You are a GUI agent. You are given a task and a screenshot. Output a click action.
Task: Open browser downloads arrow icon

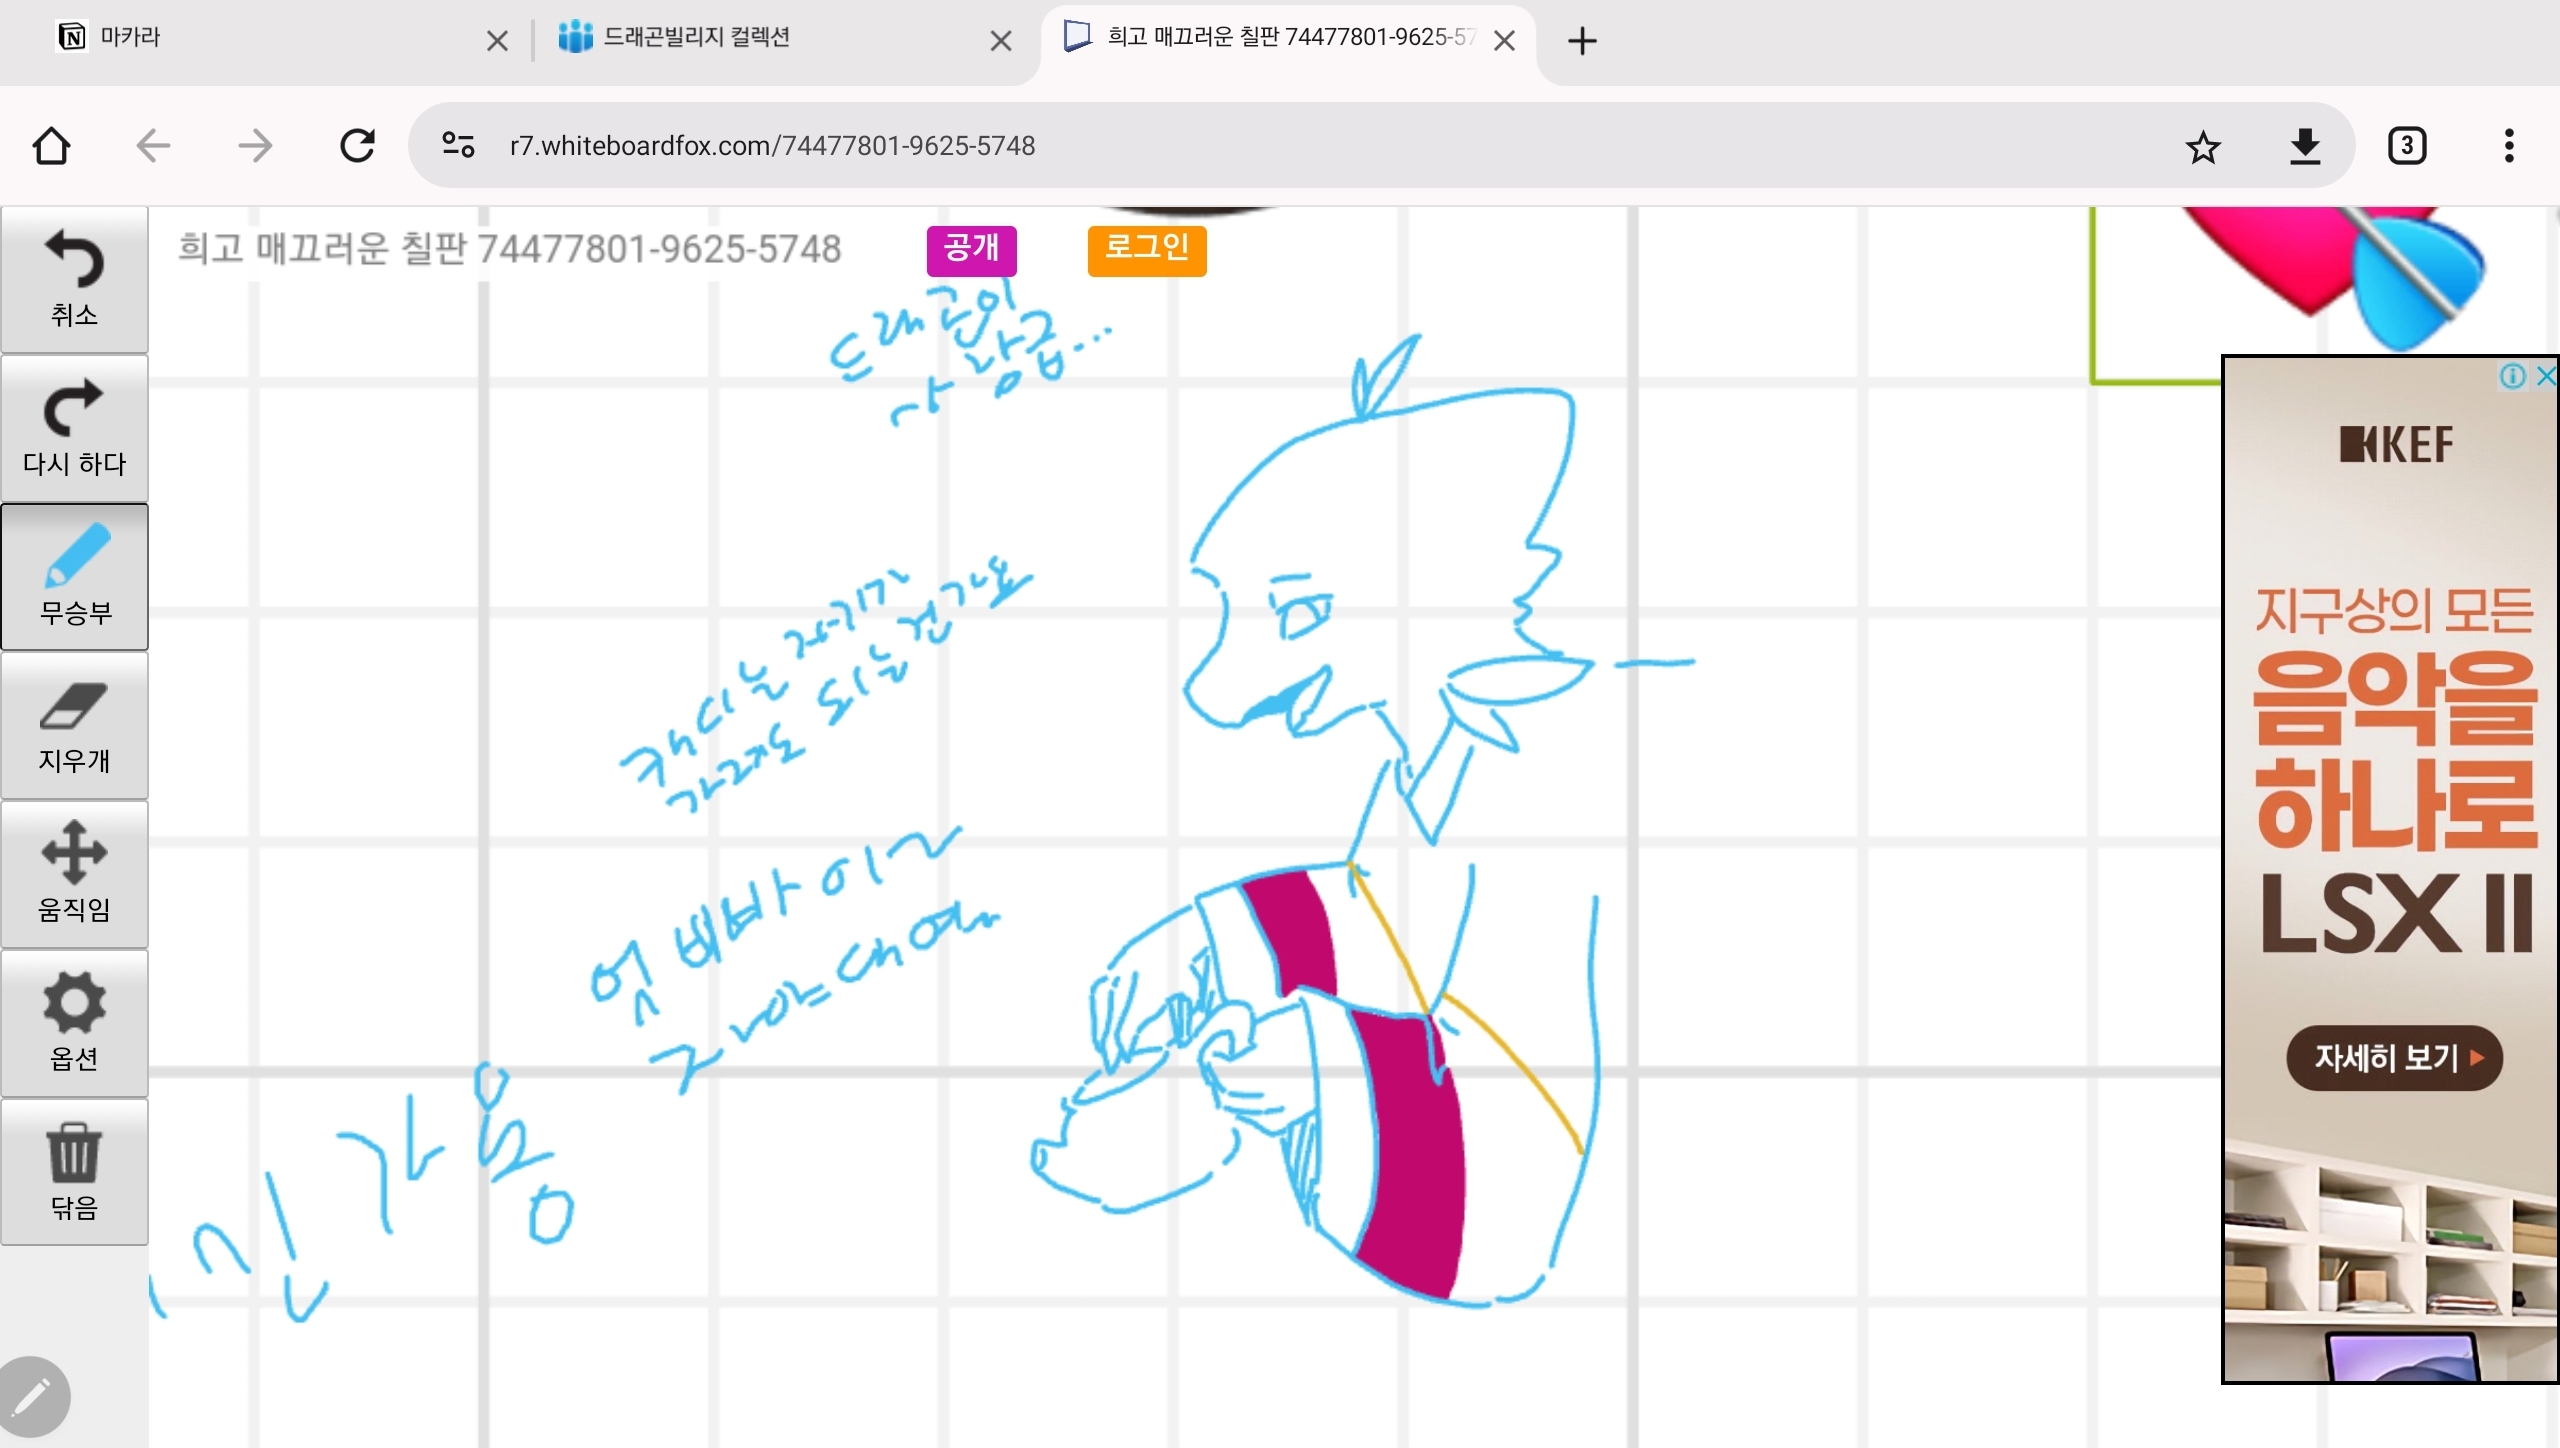pos(2305,147)
